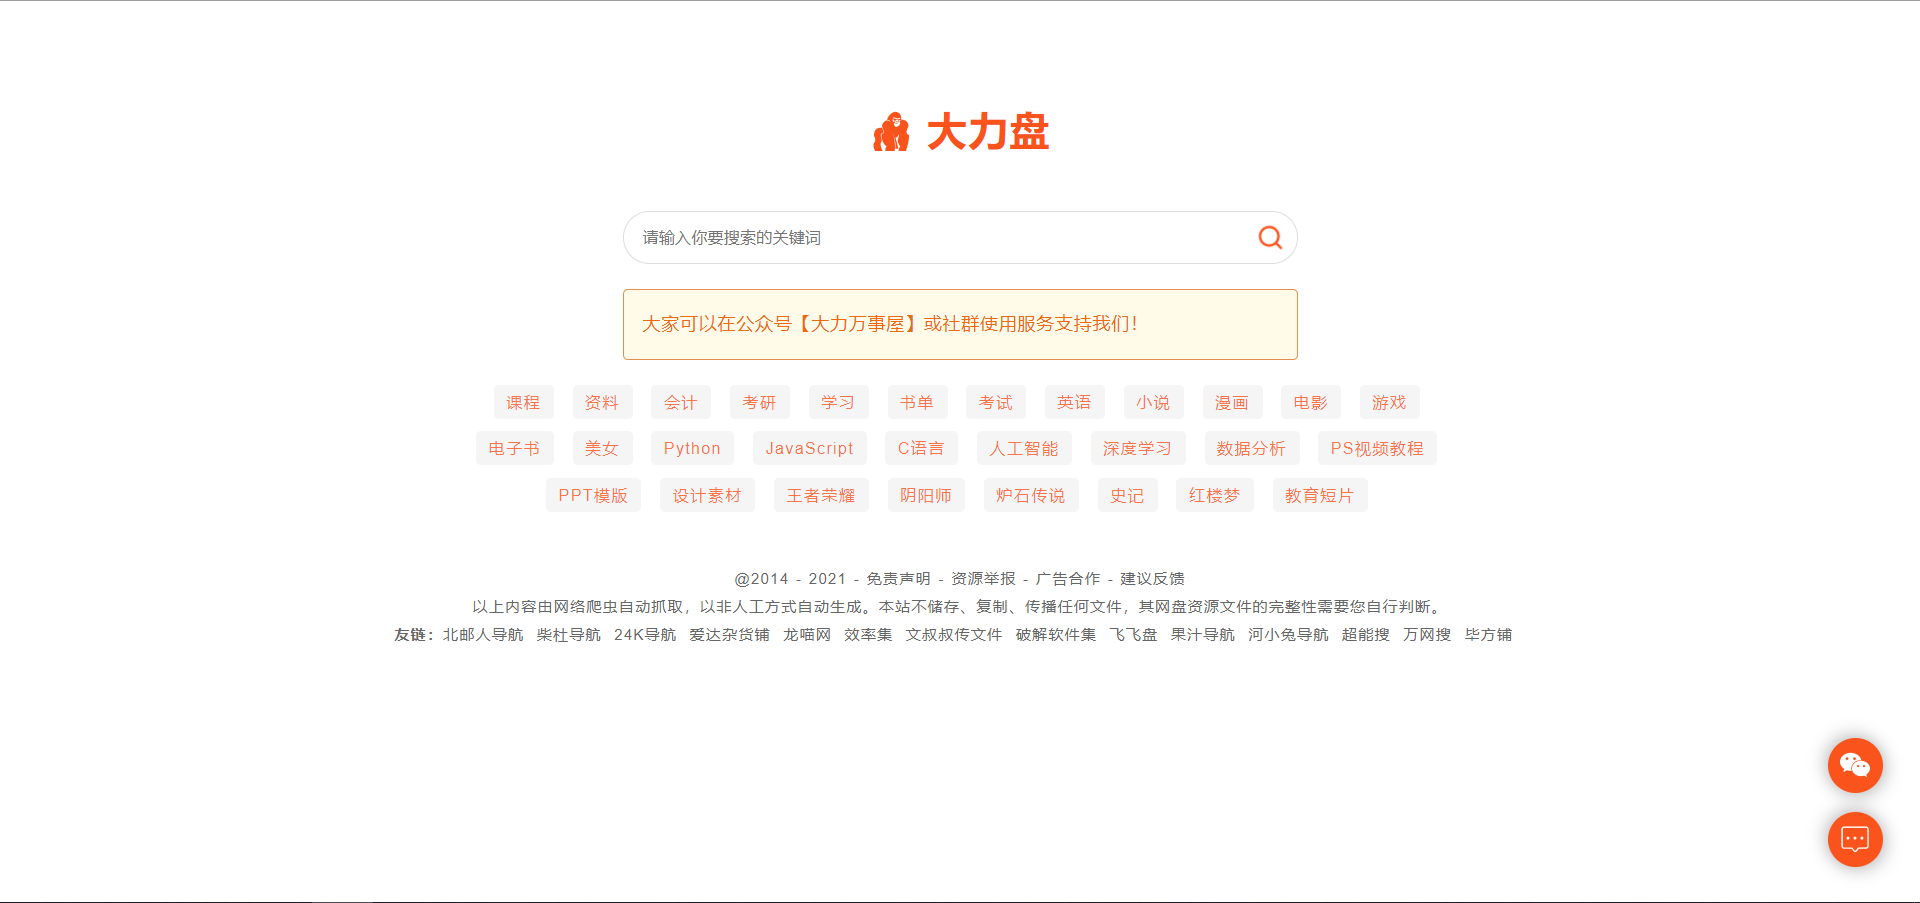Click the 广告合作 link
1920x903 pixels.
click(x=1066, y=578)
